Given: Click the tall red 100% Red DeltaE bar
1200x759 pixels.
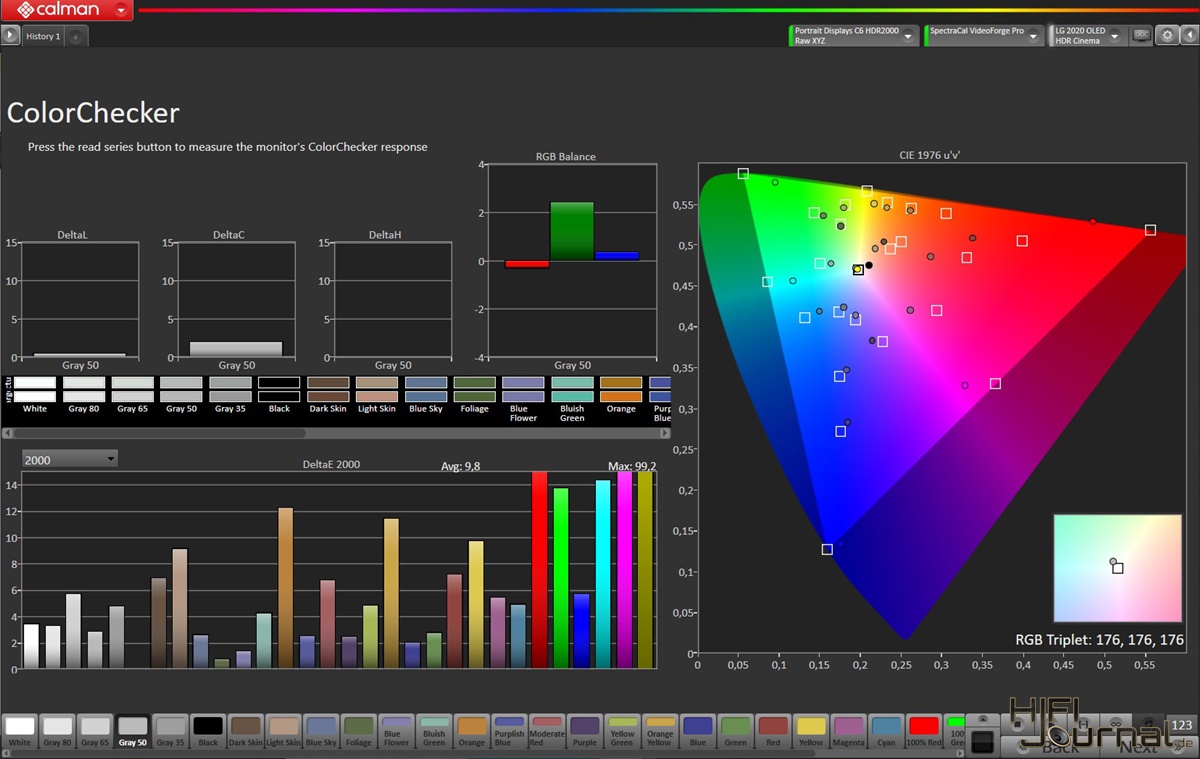Looking at the screenshot, I should [540, 569].
